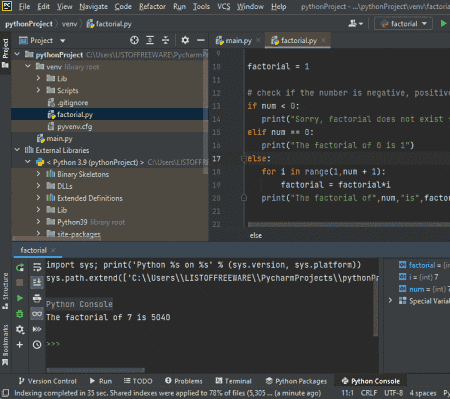
Task: Expand Binary Skeletons node
Action: [39, 174]
